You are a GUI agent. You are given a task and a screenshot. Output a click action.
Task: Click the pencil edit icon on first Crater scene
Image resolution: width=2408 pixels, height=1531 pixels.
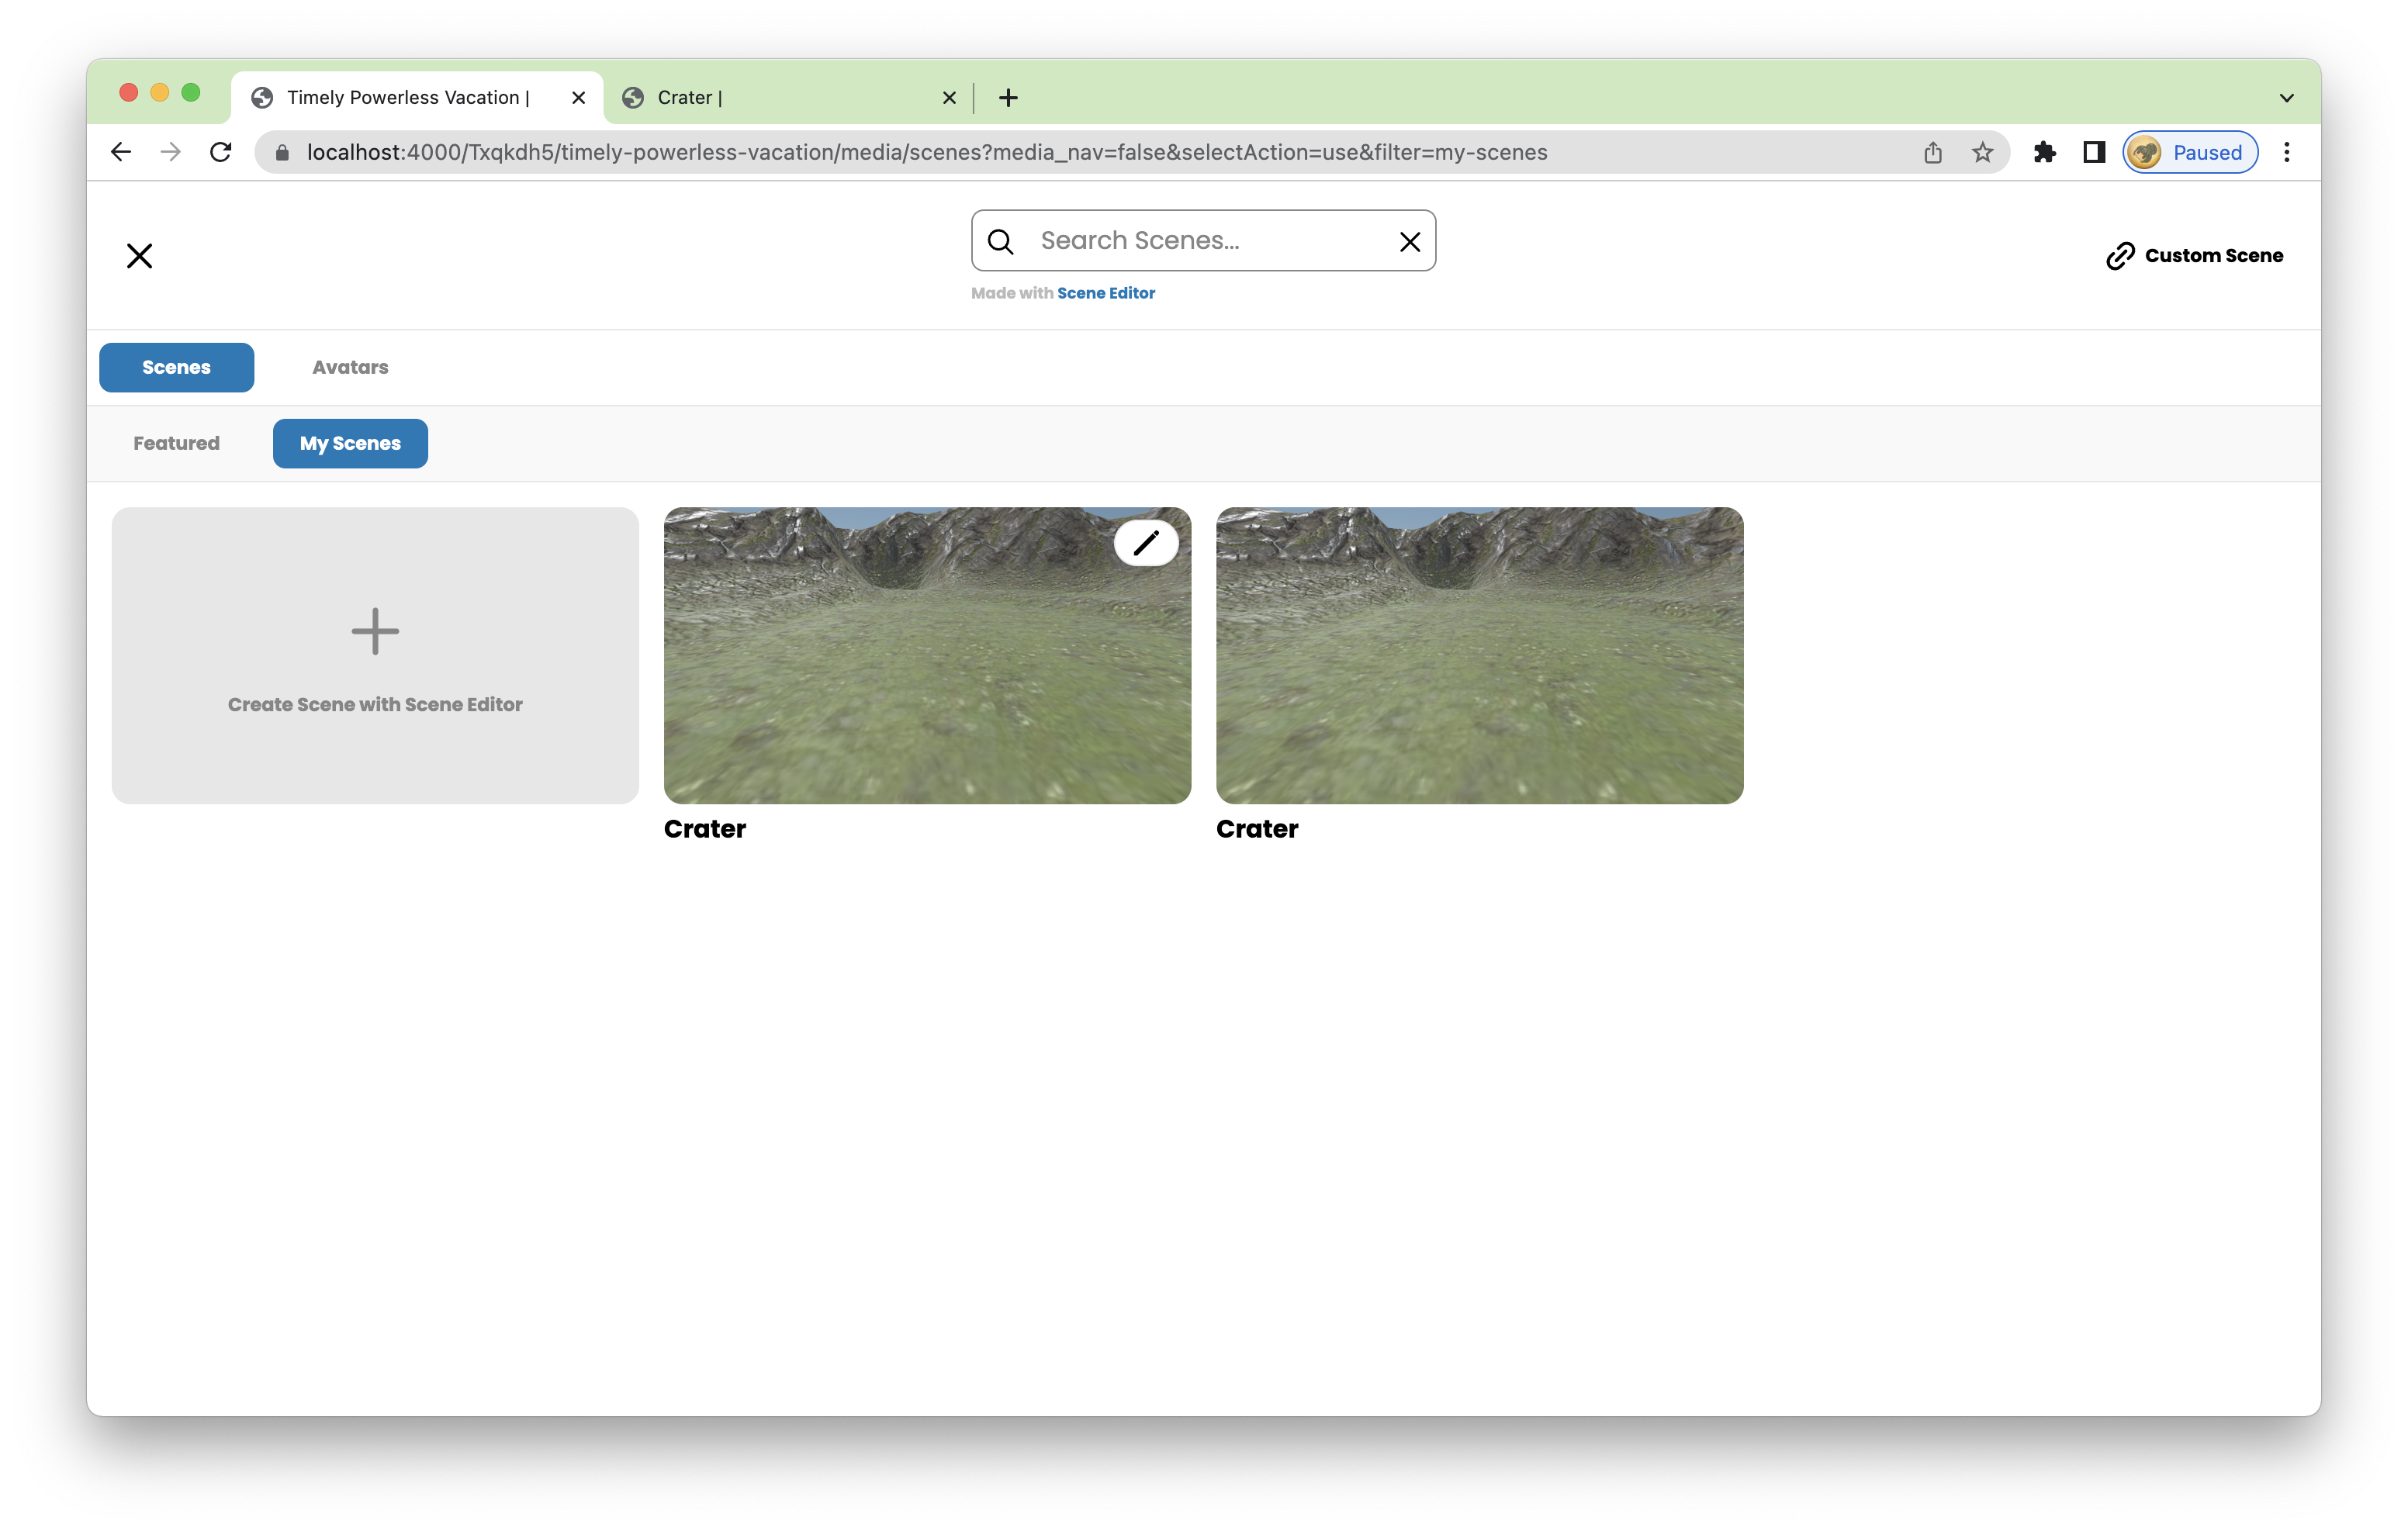click(1146, 543)
